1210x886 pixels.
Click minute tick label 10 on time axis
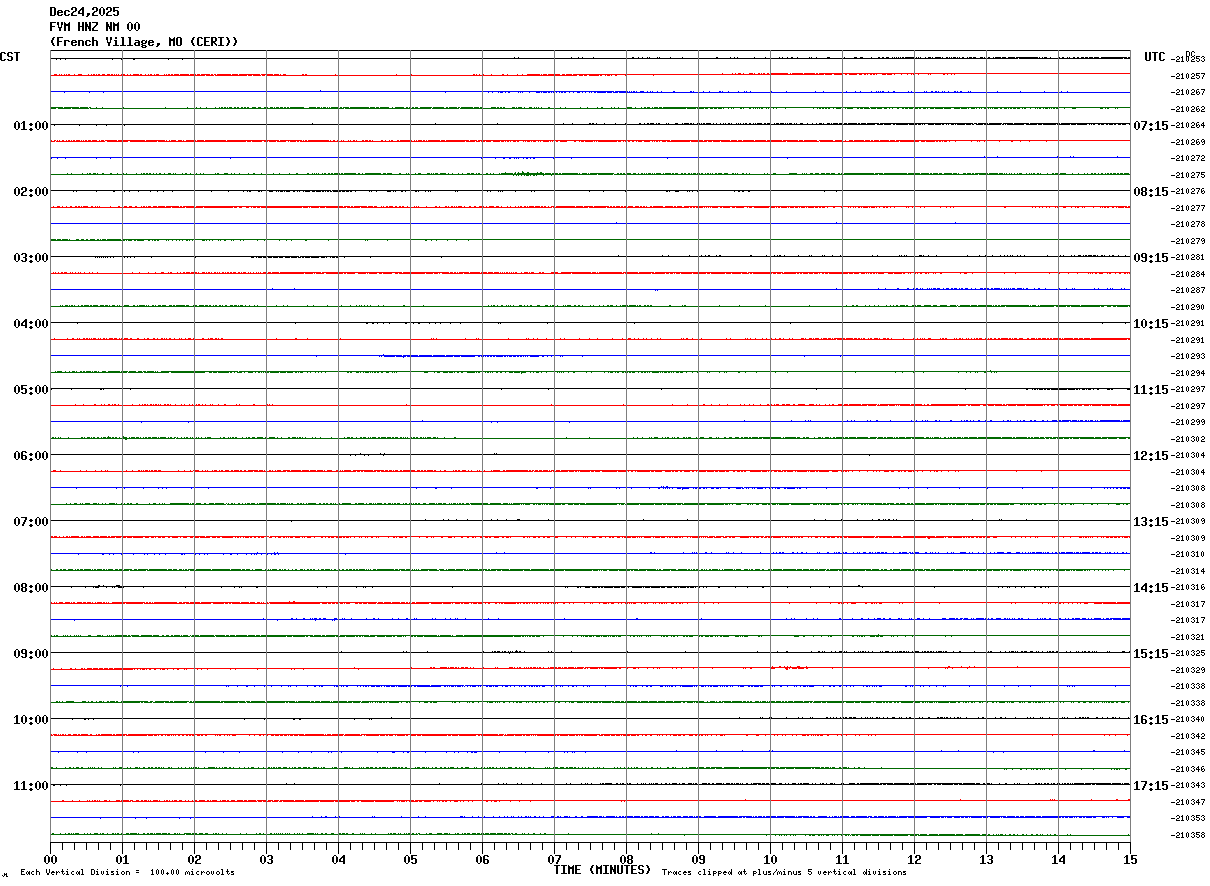tap(770, 859)
